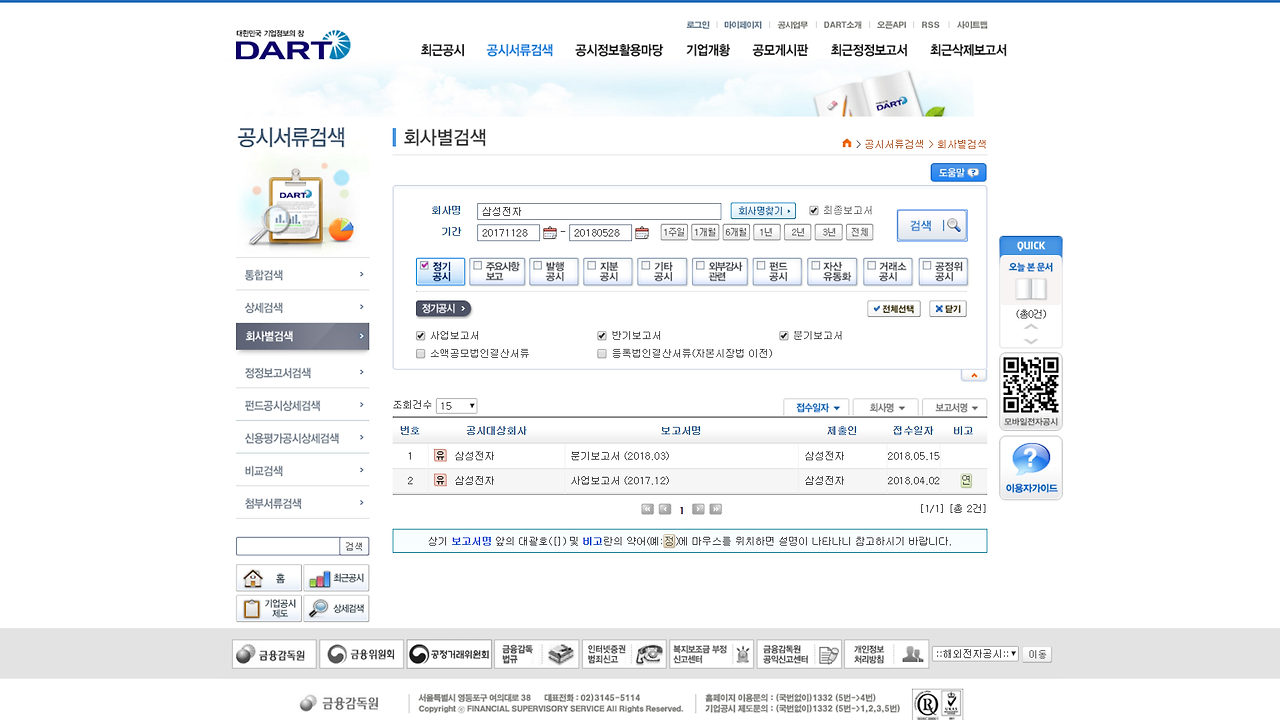The height and width of the screenshot is (720, 1280).
Task: Sort results by 보고서명
Action: click(x=954, y=408)
